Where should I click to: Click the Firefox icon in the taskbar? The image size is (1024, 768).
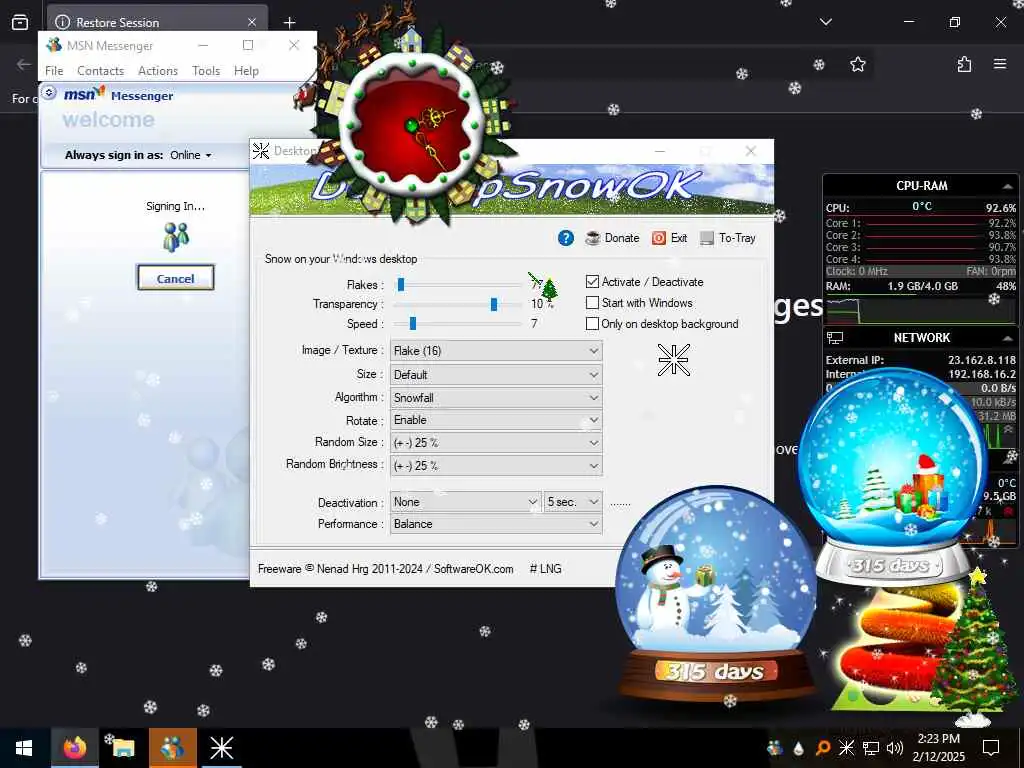point(74,747)
